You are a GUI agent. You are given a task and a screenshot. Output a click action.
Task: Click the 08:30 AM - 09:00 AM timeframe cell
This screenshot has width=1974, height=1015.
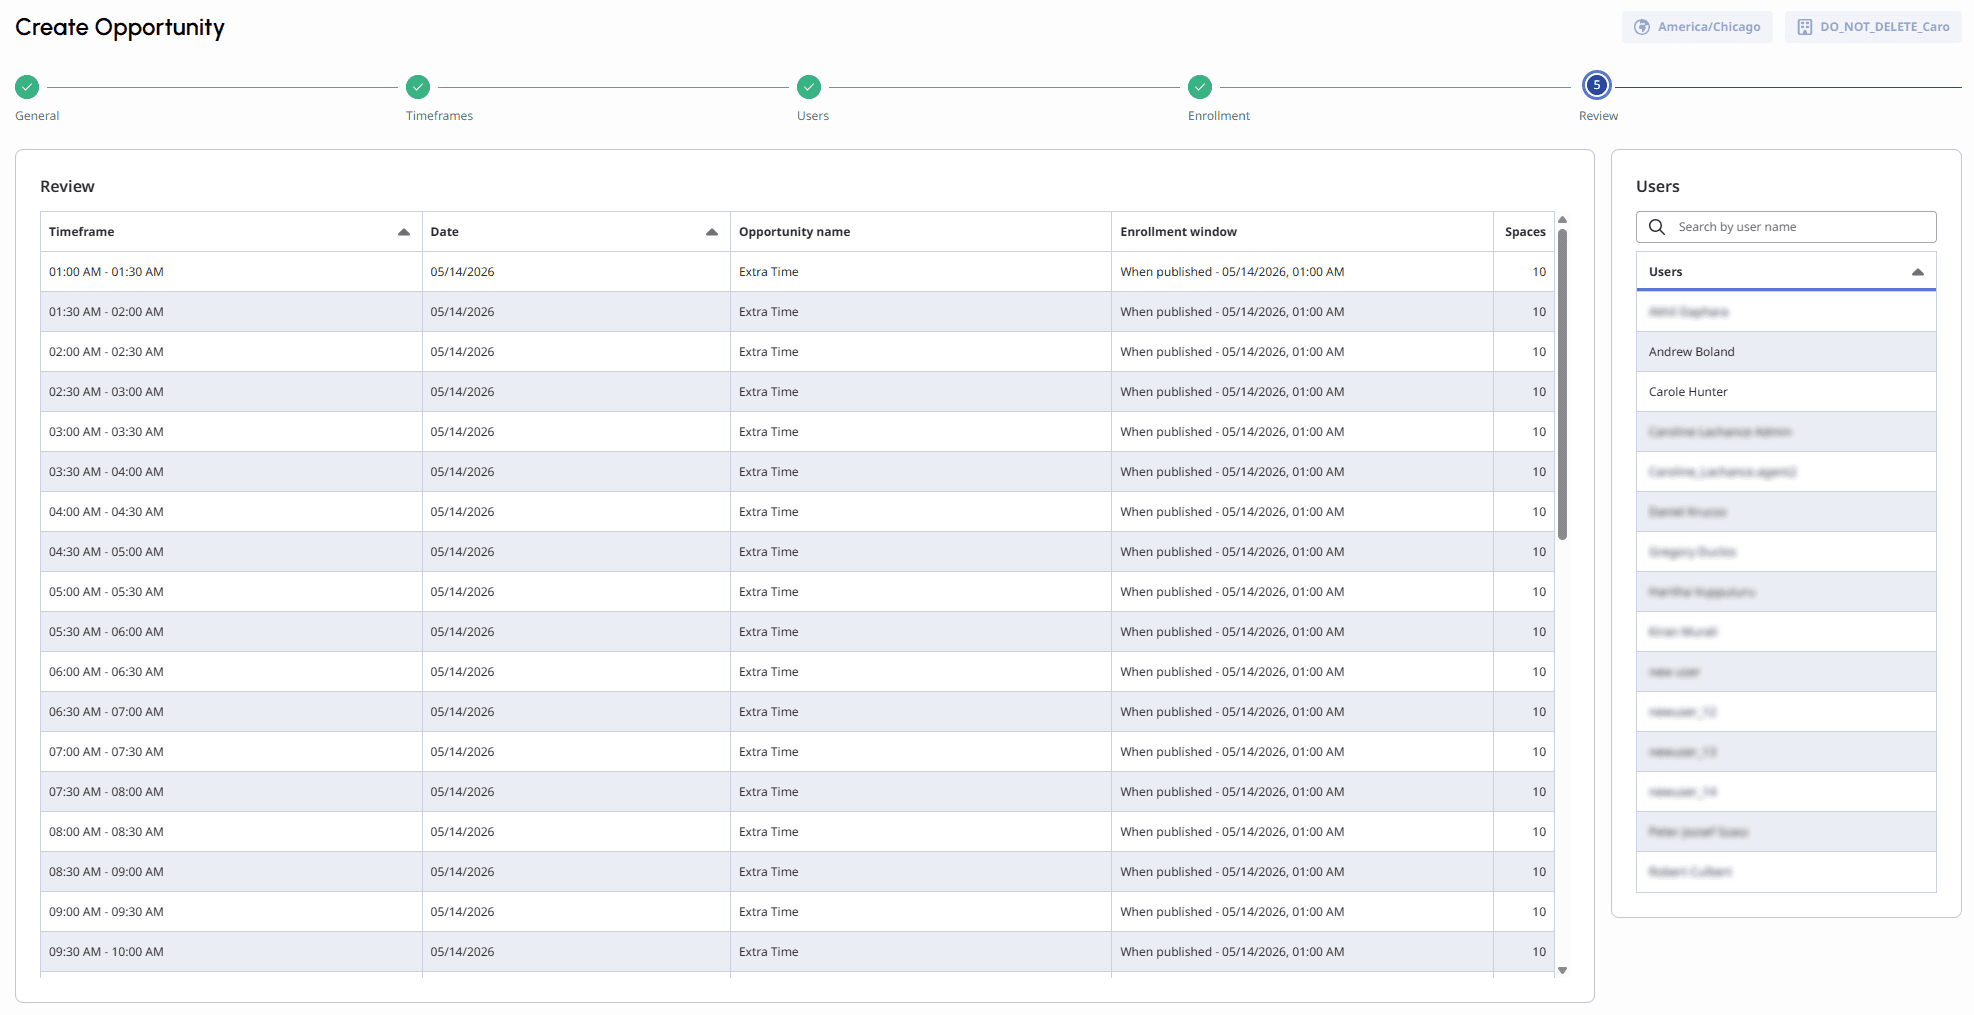[231, 872]
